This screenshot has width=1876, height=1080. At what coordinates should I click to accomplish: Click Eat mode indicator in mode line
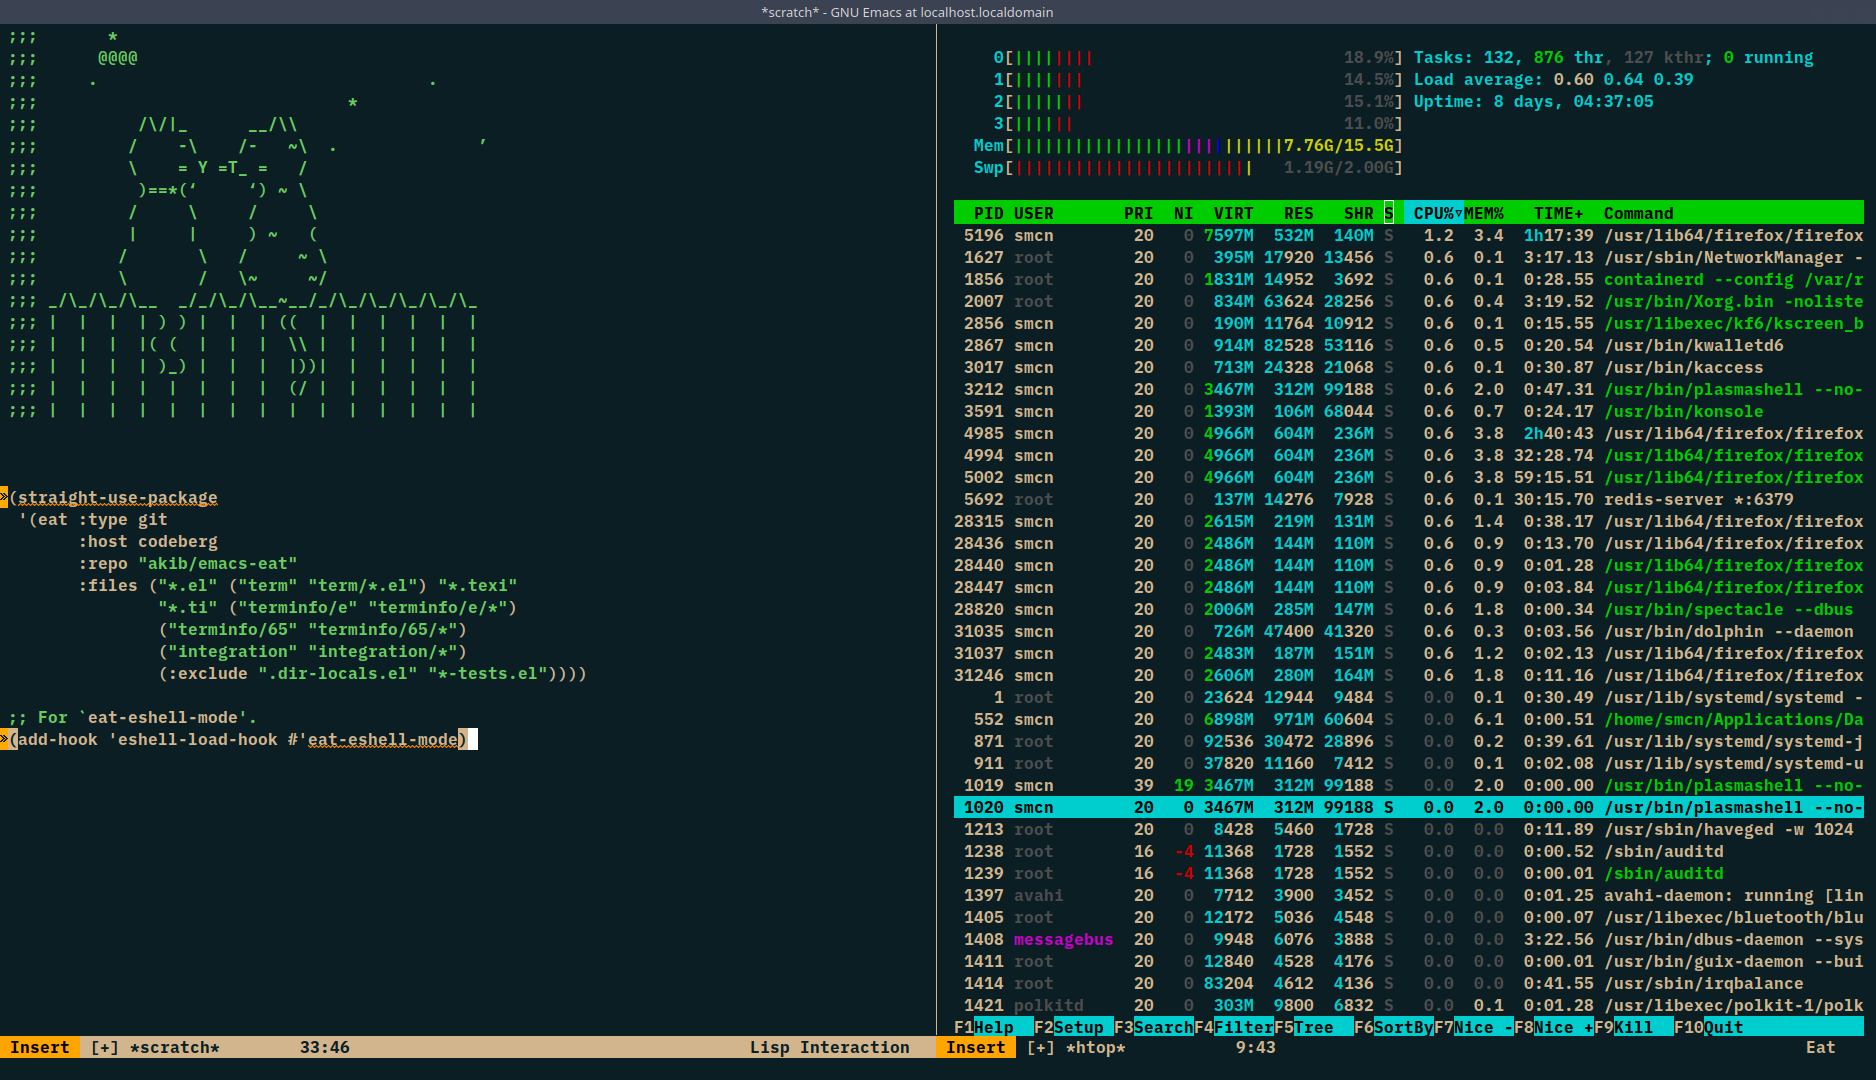click(x=1820, y=1047)
